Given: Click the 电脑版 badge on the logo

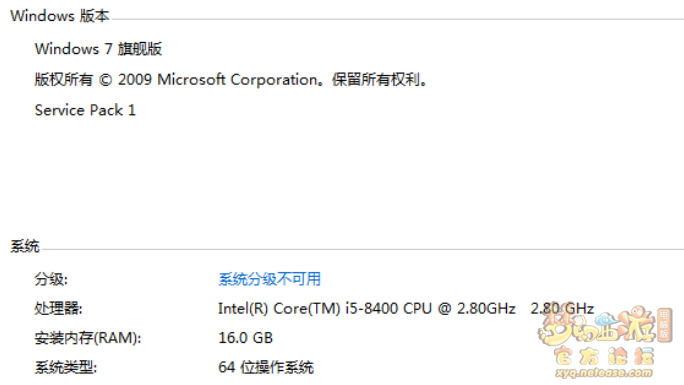Looking at the screenshot, I should coord(664,324).
